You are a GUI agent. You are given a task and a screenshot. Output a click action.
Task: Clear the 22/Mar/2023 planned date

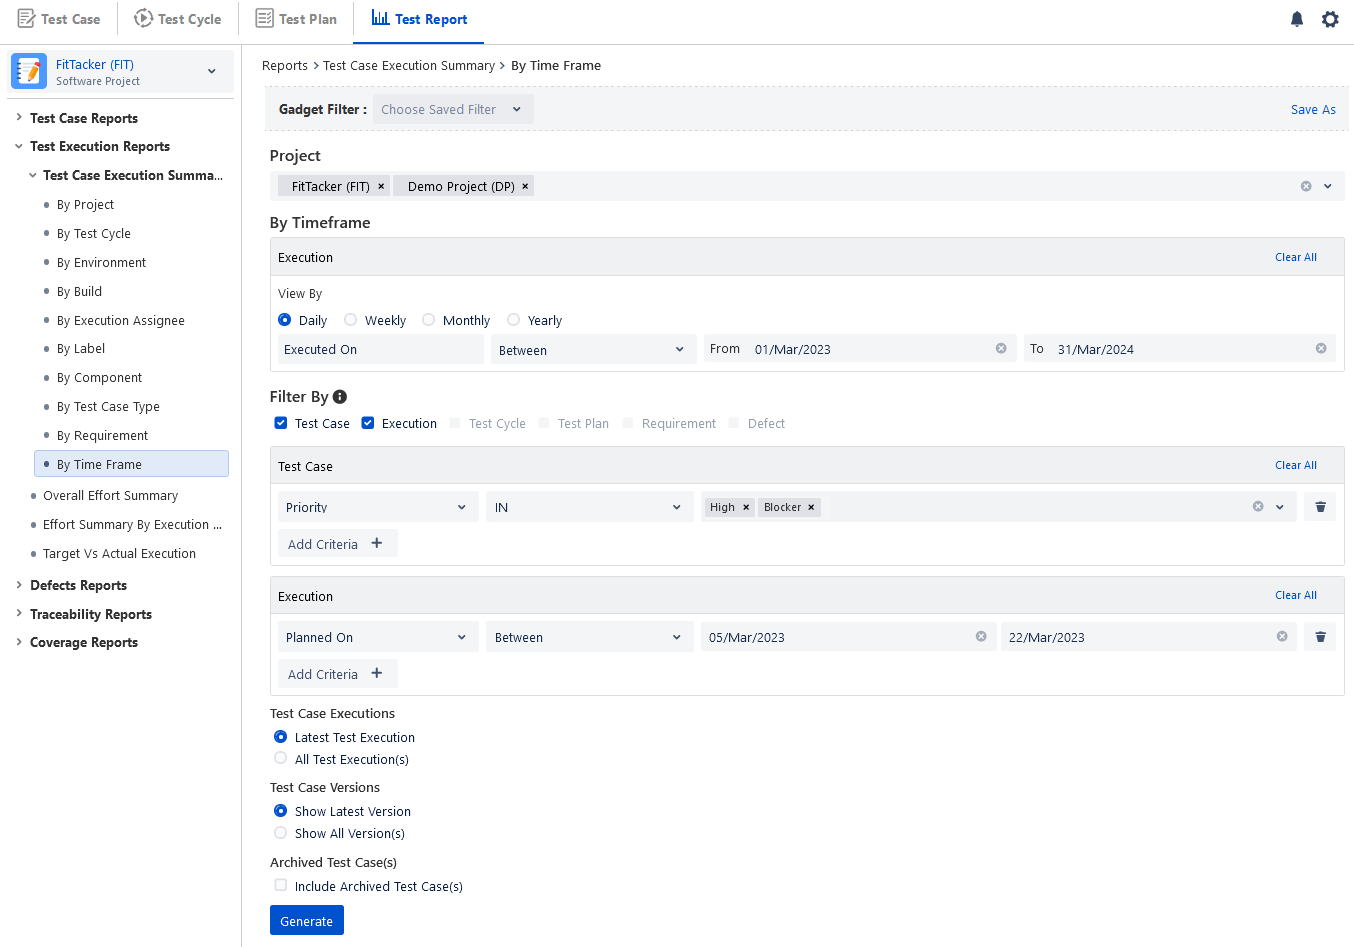click(1282, 636)
